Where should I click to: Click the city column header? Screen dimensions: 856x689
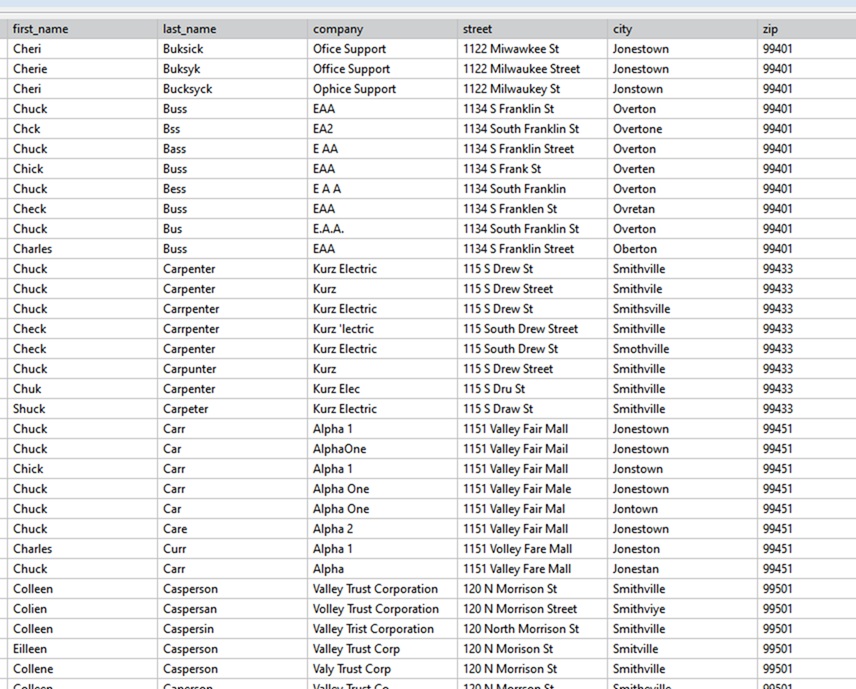coord(622,29)
